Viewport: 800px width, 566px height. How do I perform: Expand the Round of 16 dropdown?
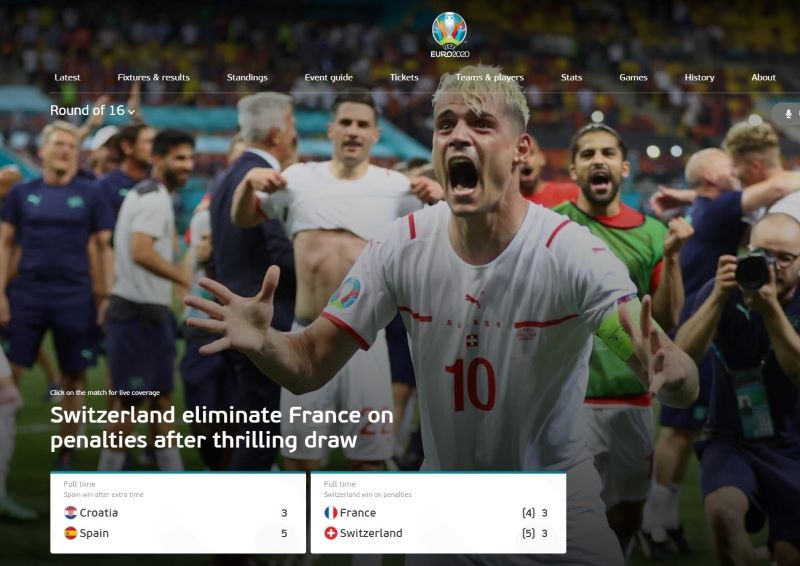tap(92, 110)
